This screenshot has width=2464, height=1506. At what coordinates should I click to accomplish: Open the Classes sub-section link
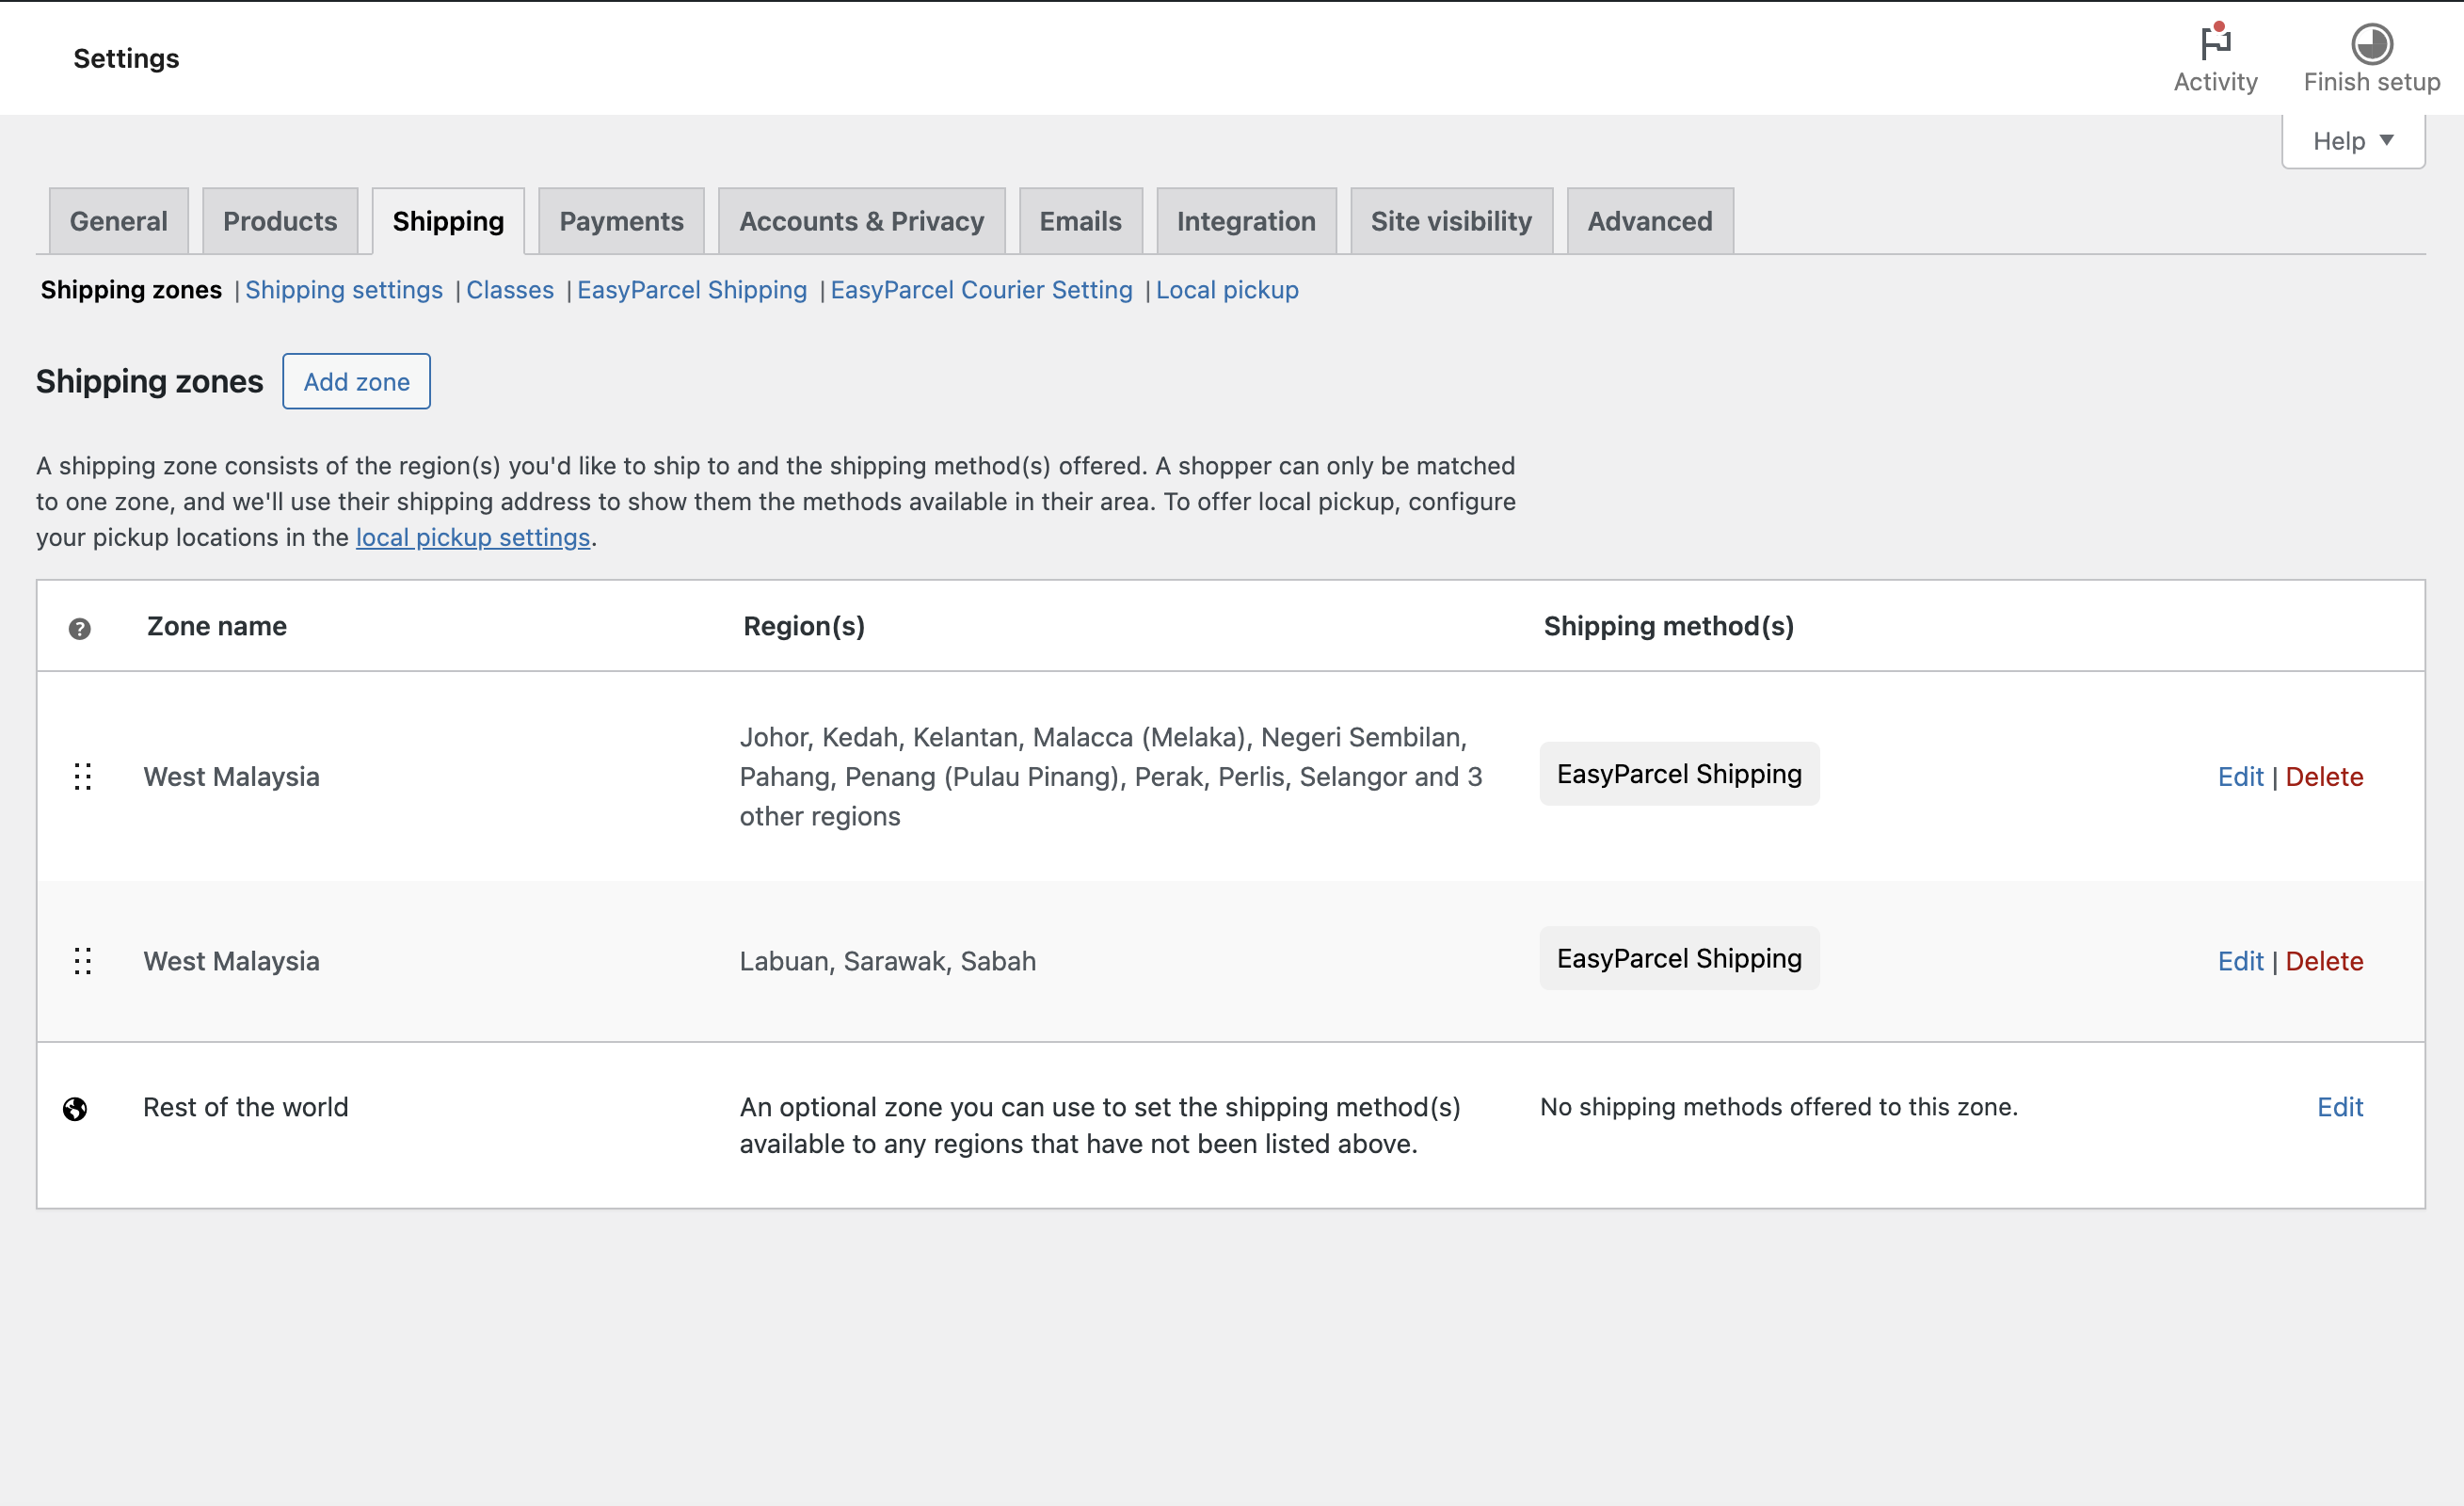(x=510, y=290)
